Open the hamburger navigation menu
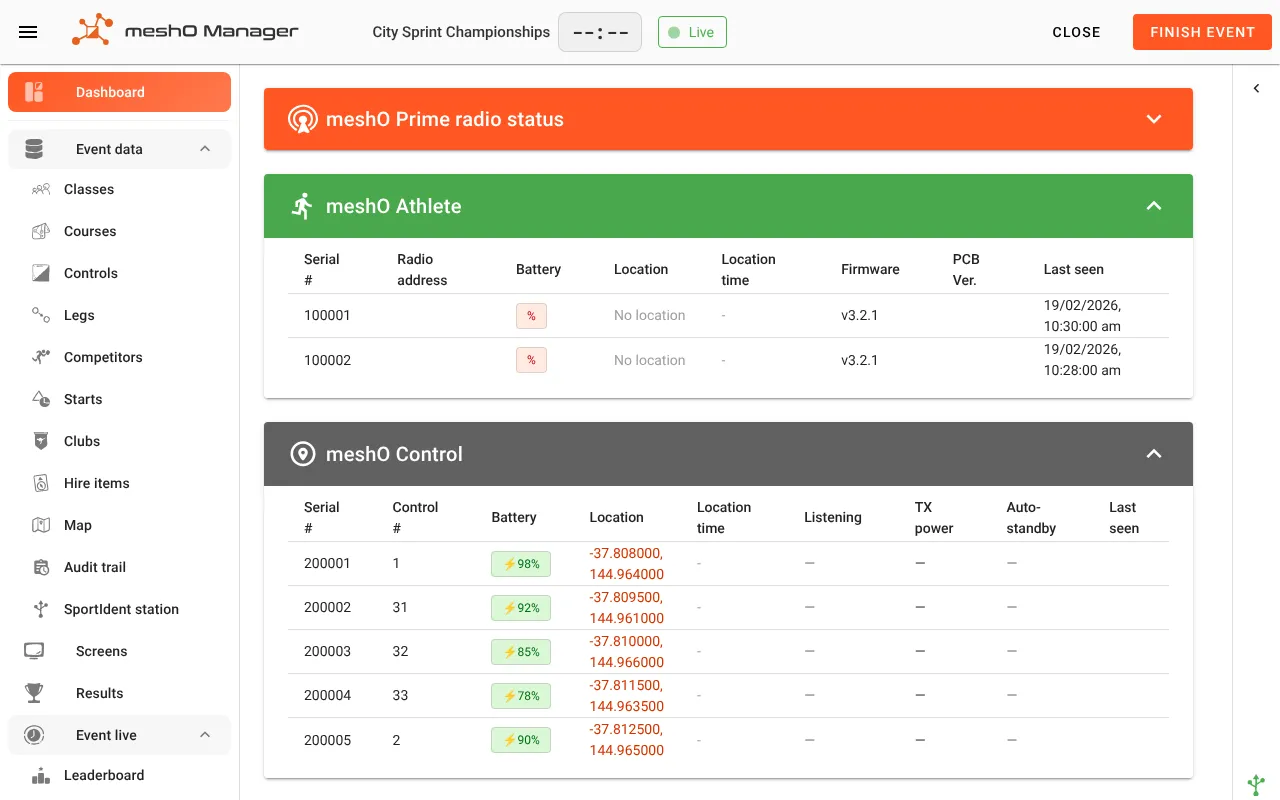Viewport: 1280px width, 800px height. [28, 32]
